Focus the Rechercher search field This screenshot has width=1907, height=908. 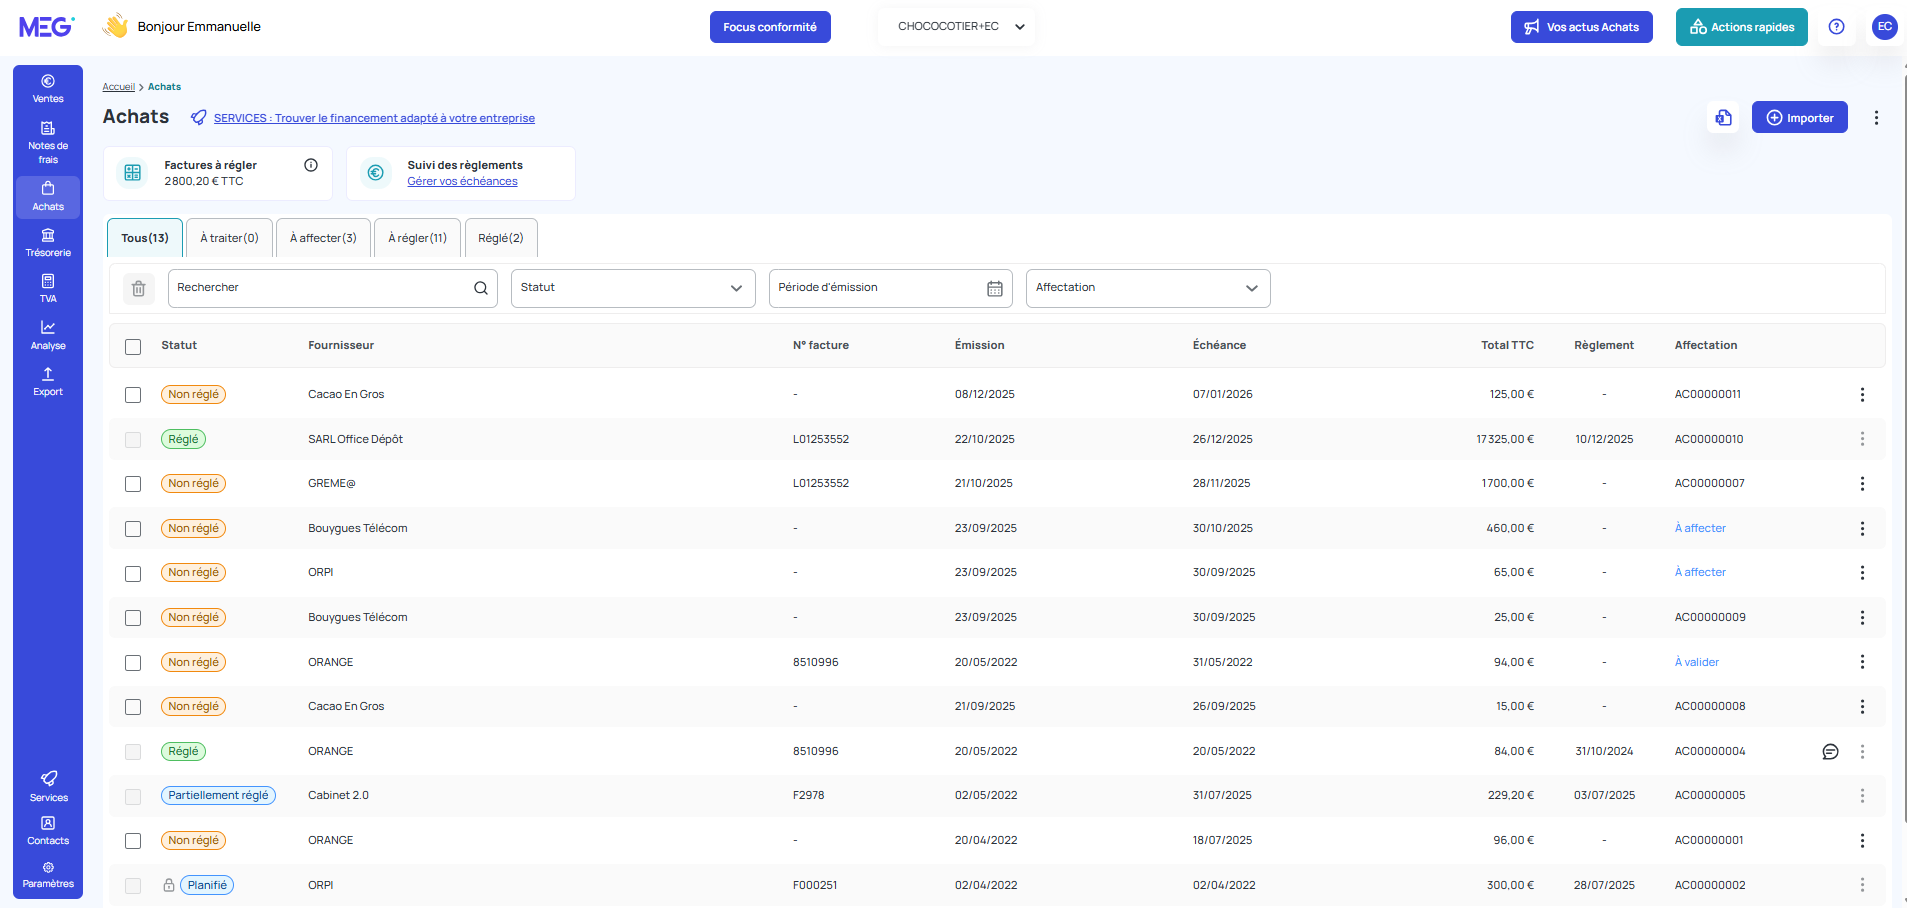333,288
